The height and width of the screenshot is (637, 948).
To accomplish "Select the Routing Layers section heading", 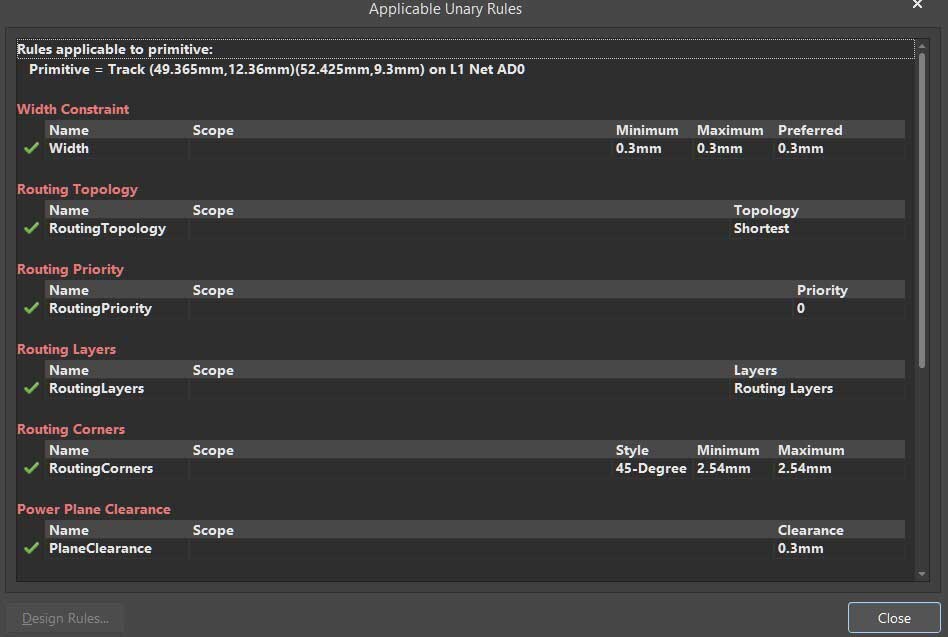I will pyautogui.click(x=66, y=349).
